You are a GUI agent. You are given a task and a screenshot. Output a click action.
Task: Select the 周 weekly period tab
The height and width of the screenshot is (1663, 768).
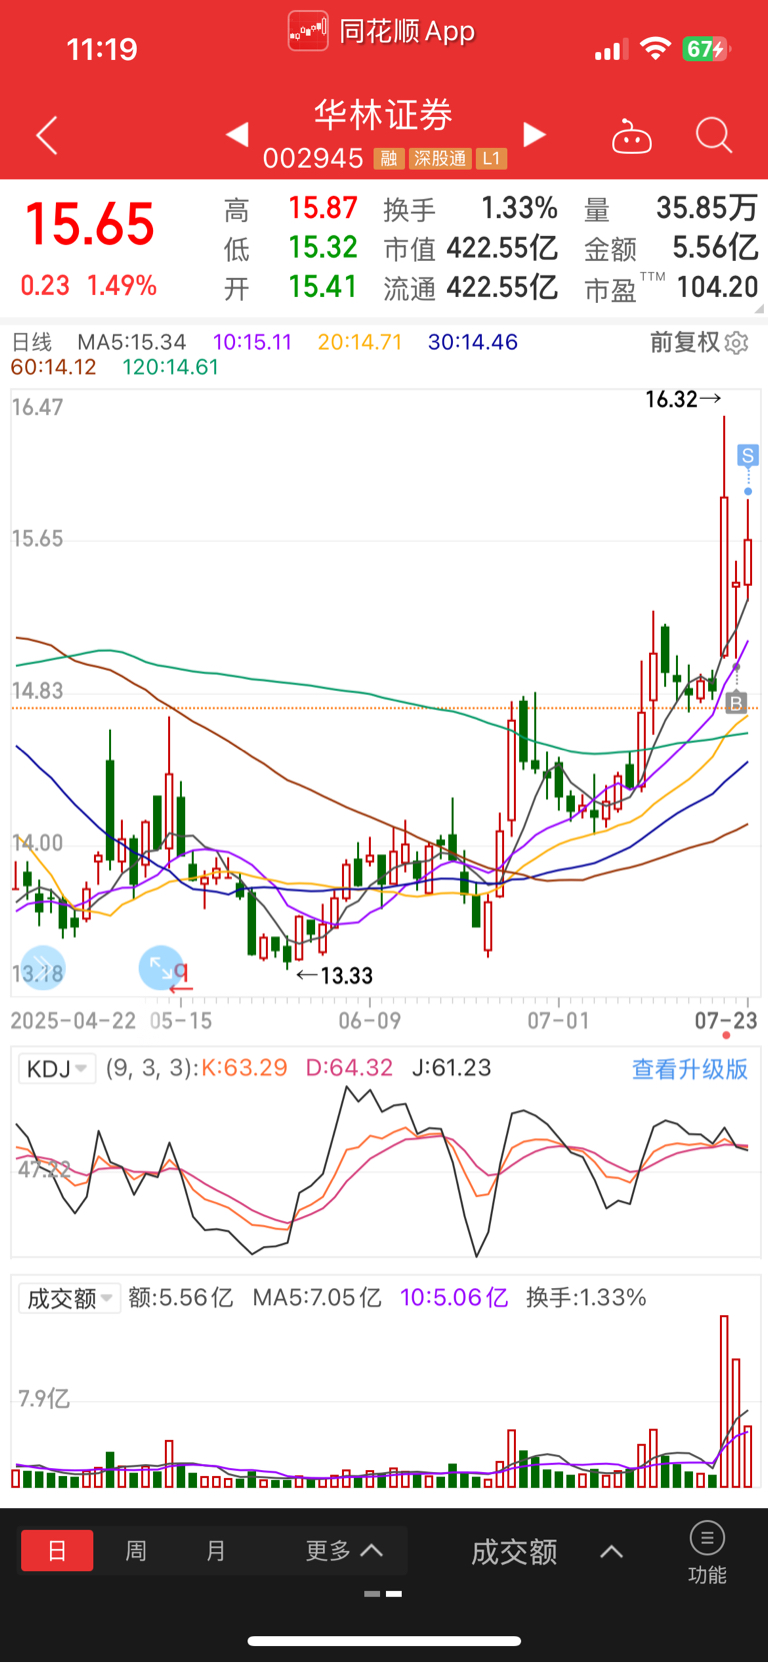(x=136, y=1551)
